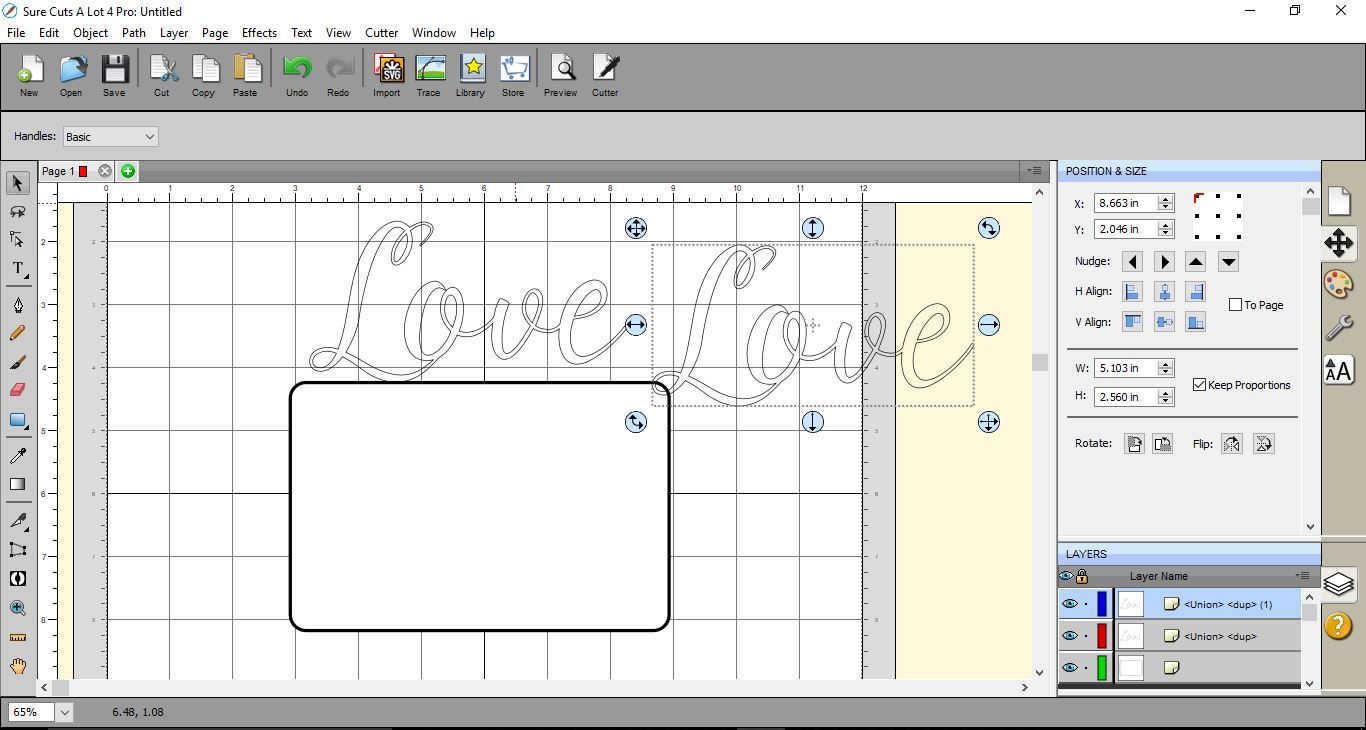This screenshot has width=1366, height=730.
Task: Open the Text settings panel icon
Action: pos(1339,369)
